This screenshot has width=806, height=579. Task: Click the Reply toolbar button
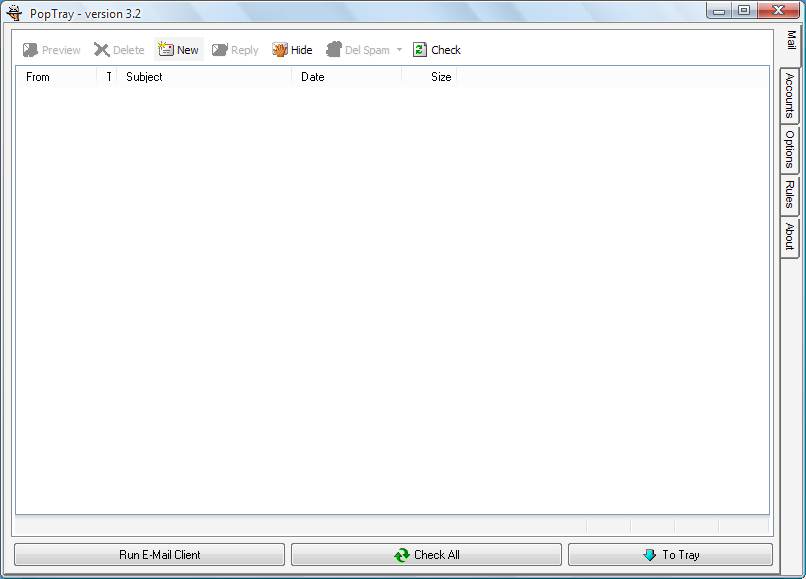[235, 50]
